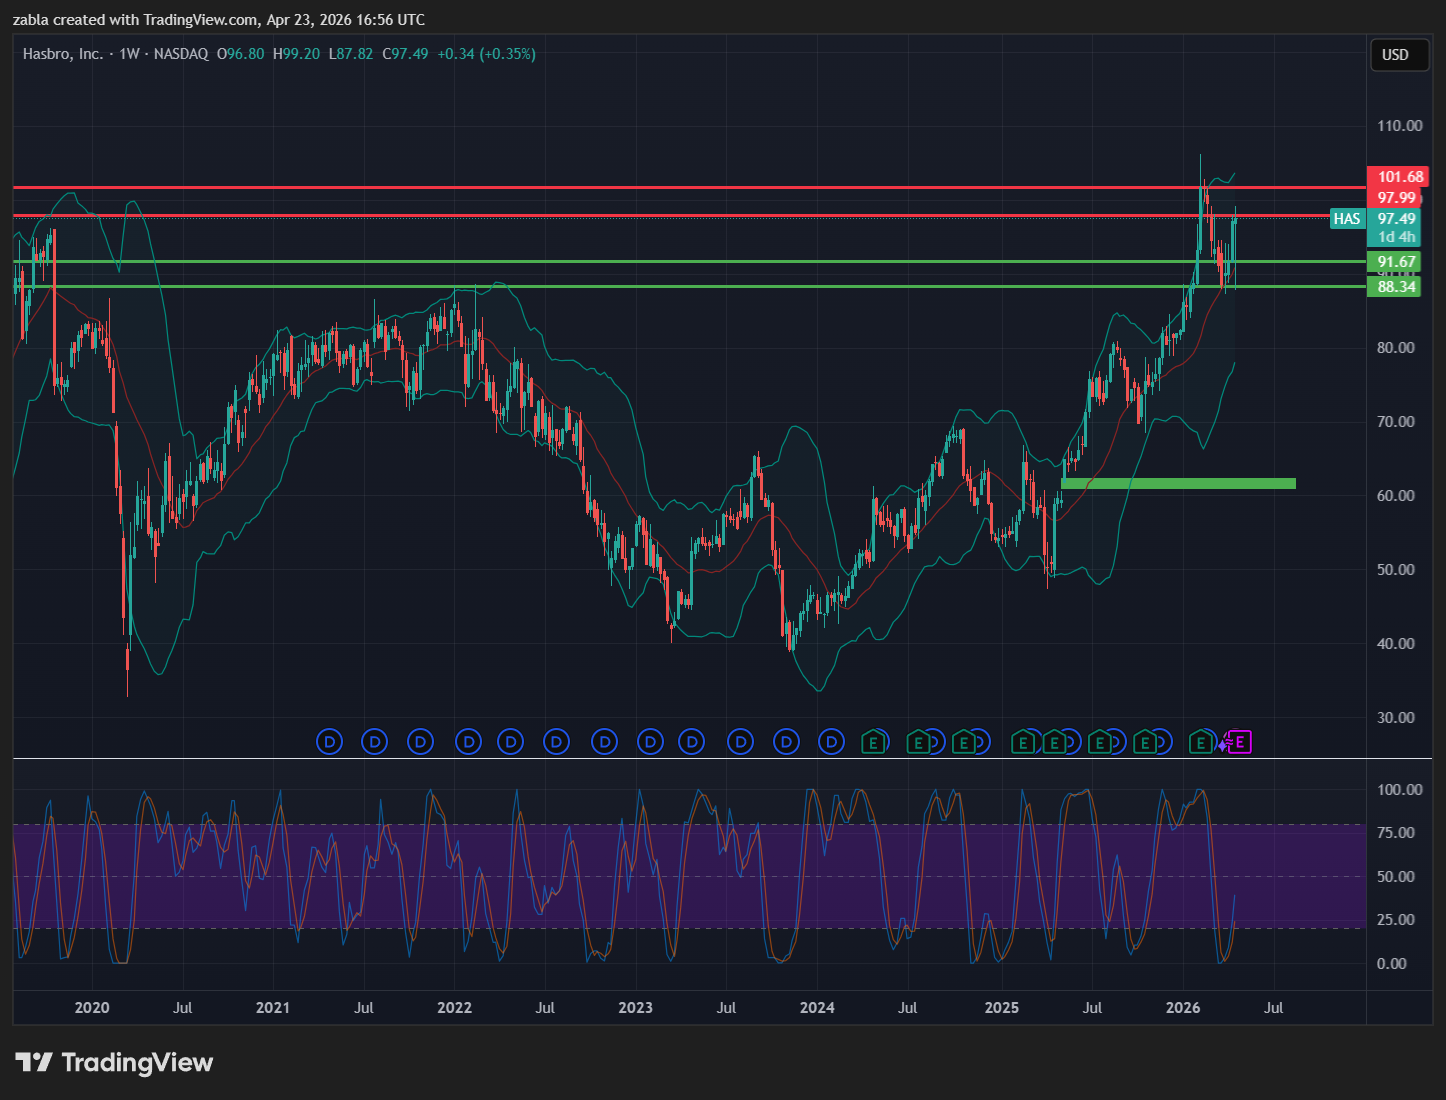
Task: Select the magenta upcoming earnings E marker
Action: [1240, 742]
